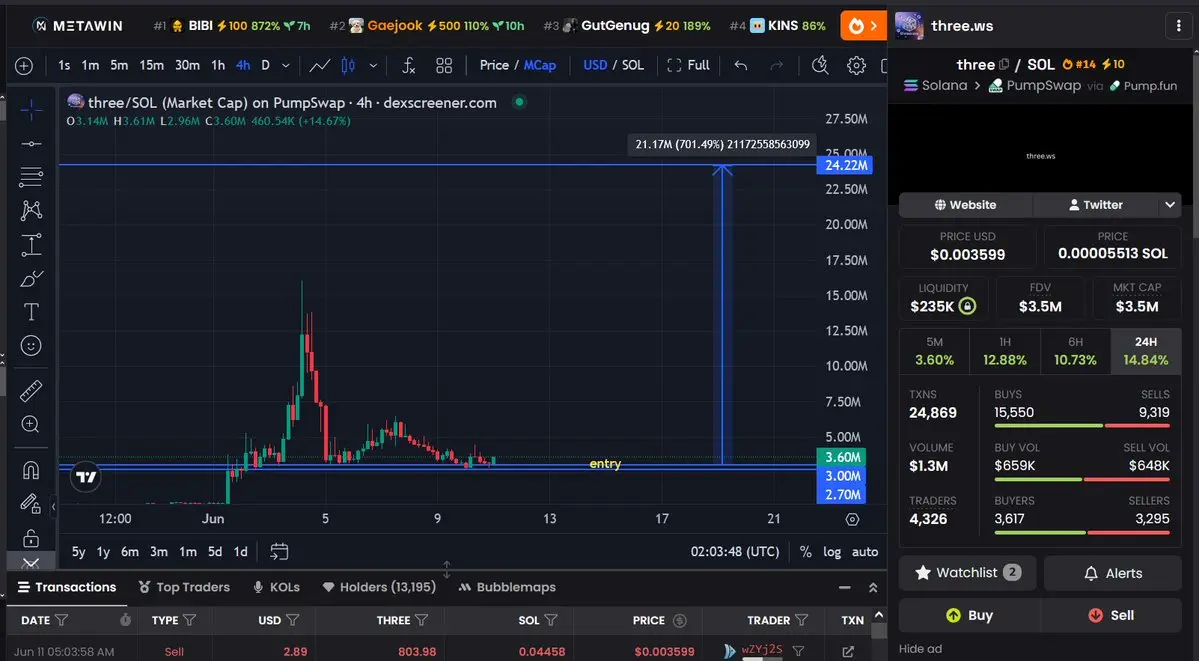
Task: Show chart values in USD
Action: tap(595, 65)
